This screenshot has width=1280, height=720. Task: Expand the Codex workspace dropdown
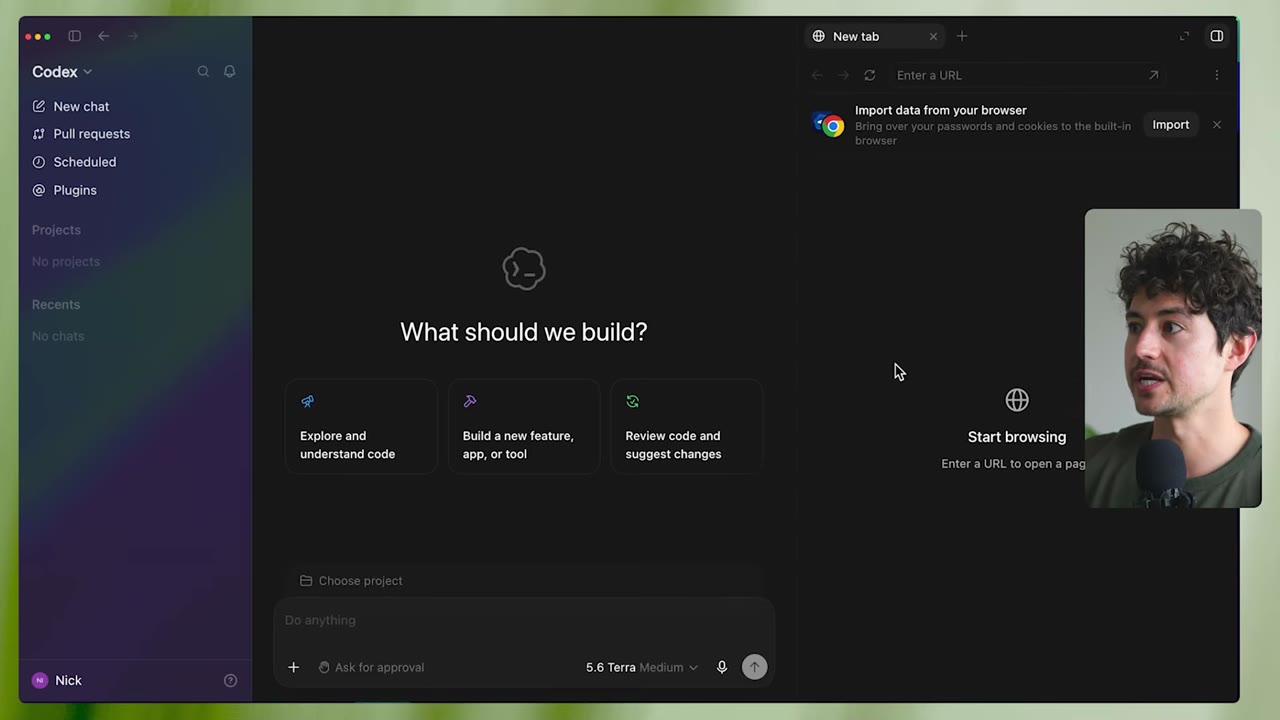pyautogui.click(x=62, y=71)
